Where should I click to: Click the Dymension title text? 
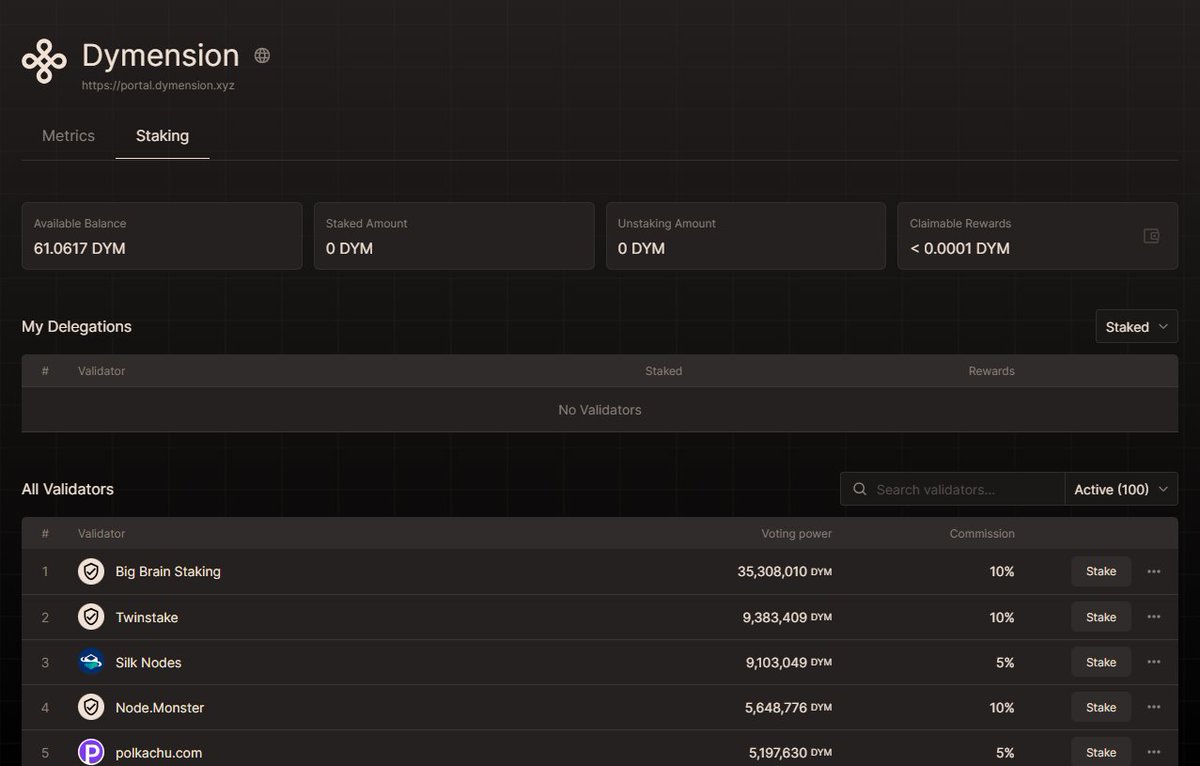[x=161, y=55]
